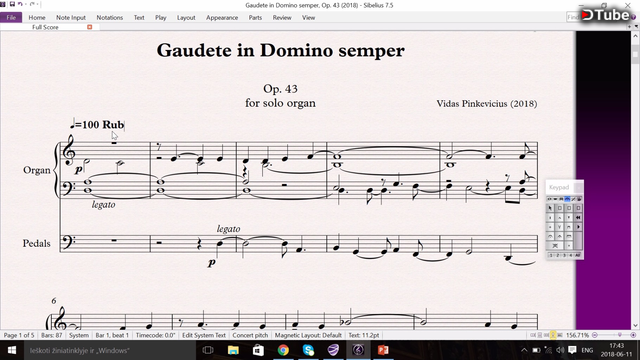Toggle voice 3 on the Keypad
The width and height of the screenshot is (640, 360).
click(564, 256)
